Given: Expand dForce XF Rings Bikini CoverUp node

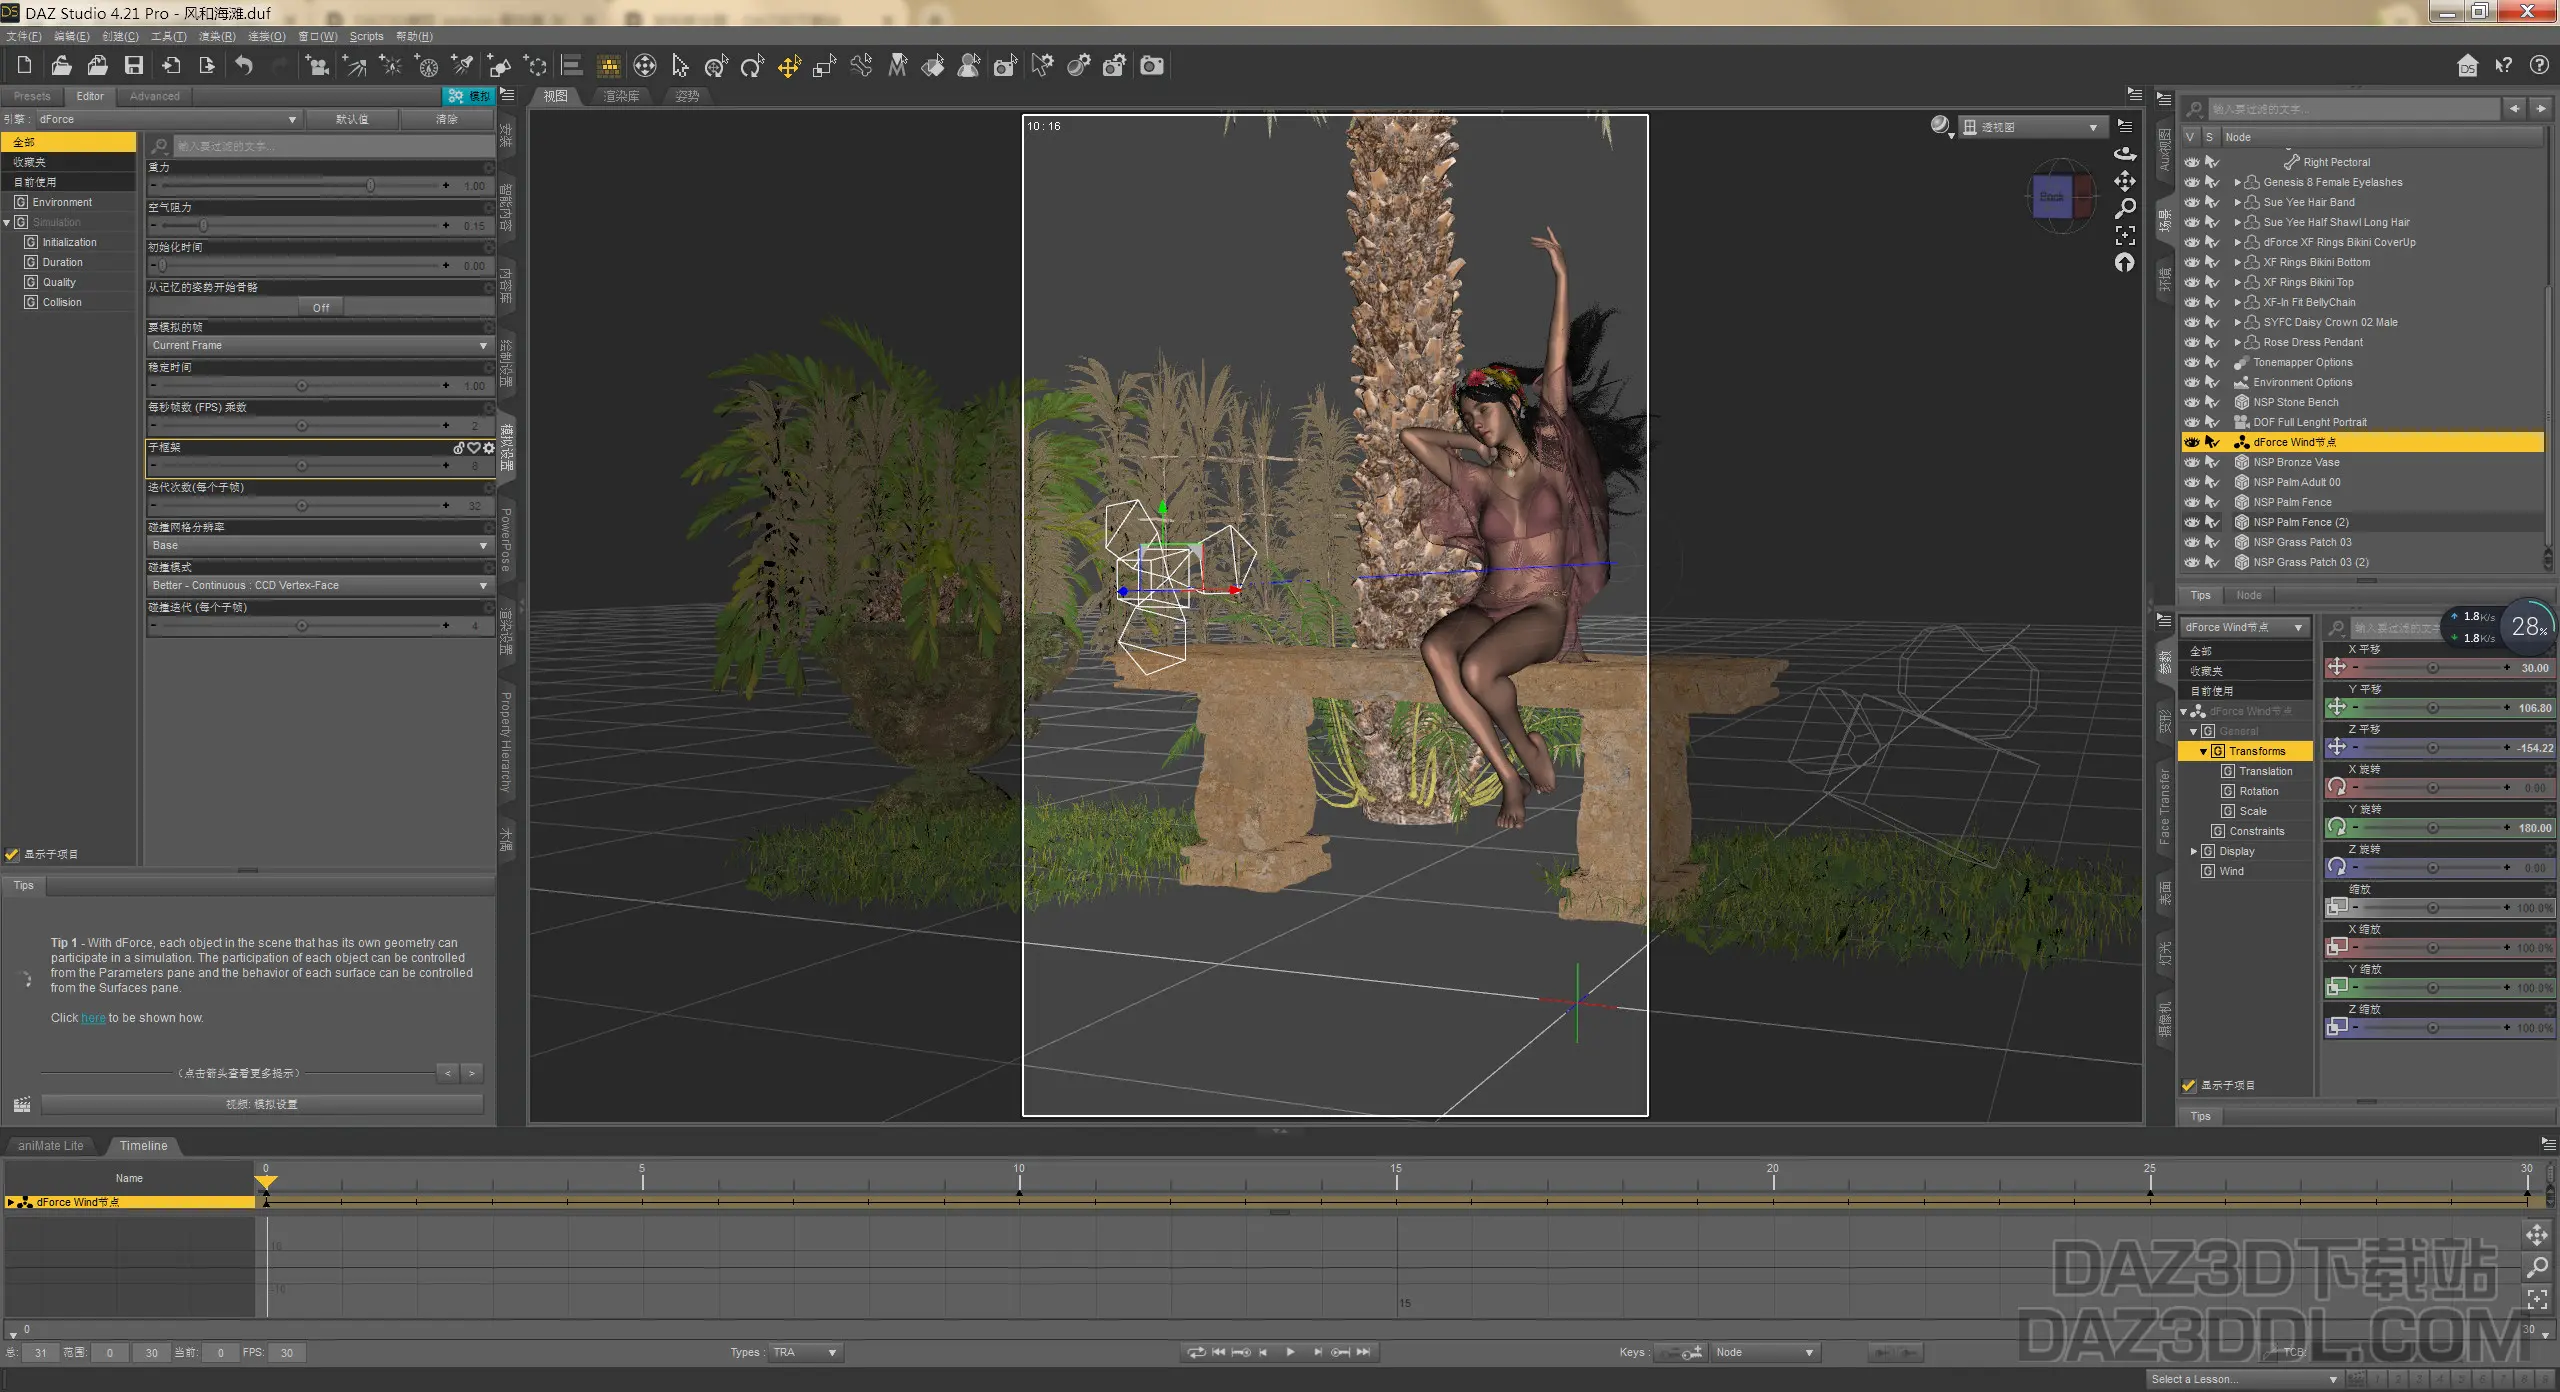Looking at the screenshot, I should [x=2238, y=242].
